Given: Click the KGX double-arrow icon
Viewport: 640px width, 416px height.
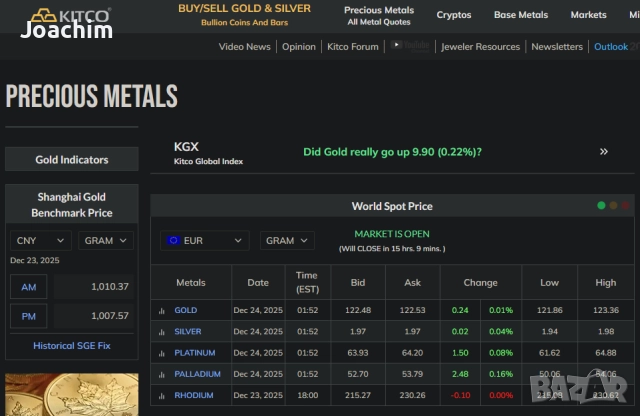Looking at the screenshot, I should pos(603,152).
